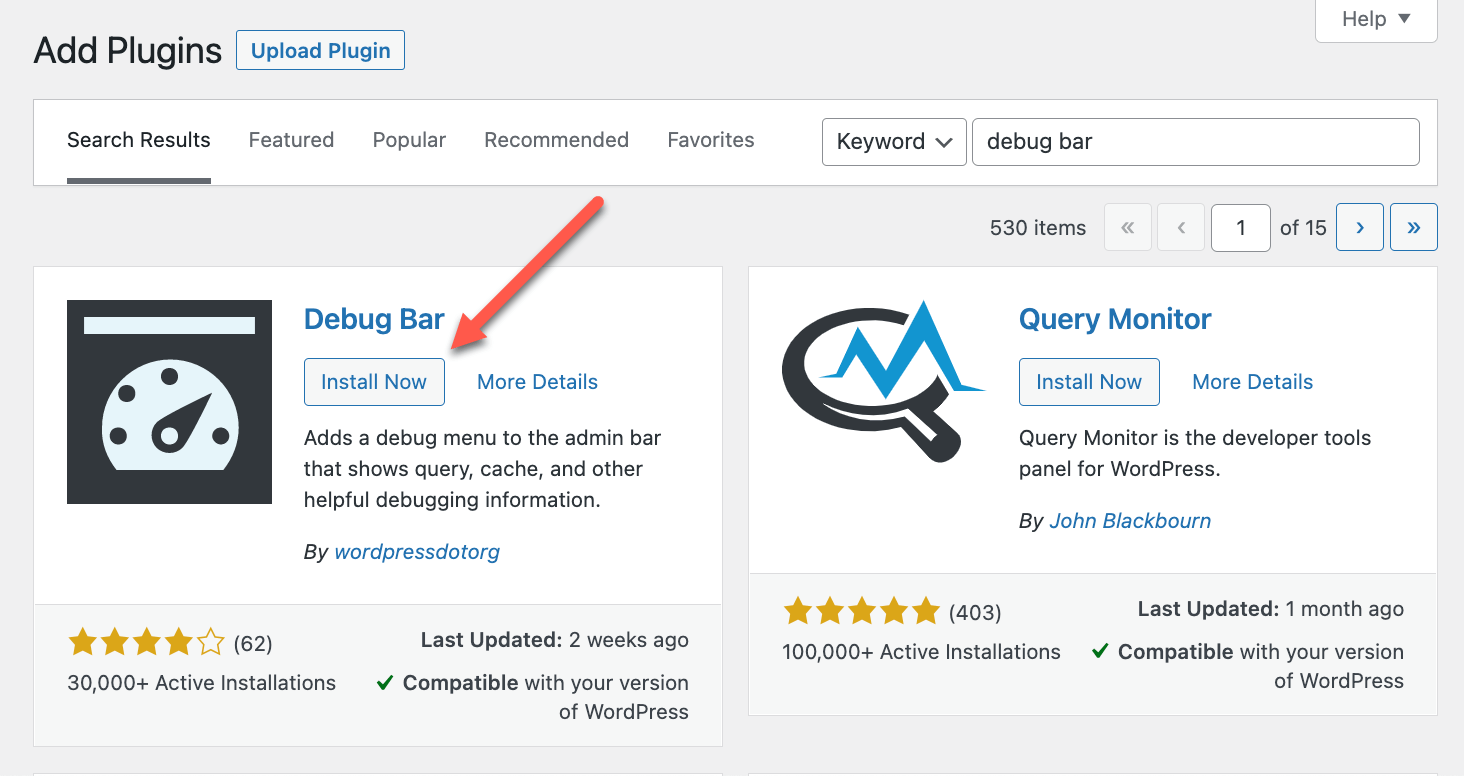
Task: Click the (403) ratings count
Action: tap(975, 612)
